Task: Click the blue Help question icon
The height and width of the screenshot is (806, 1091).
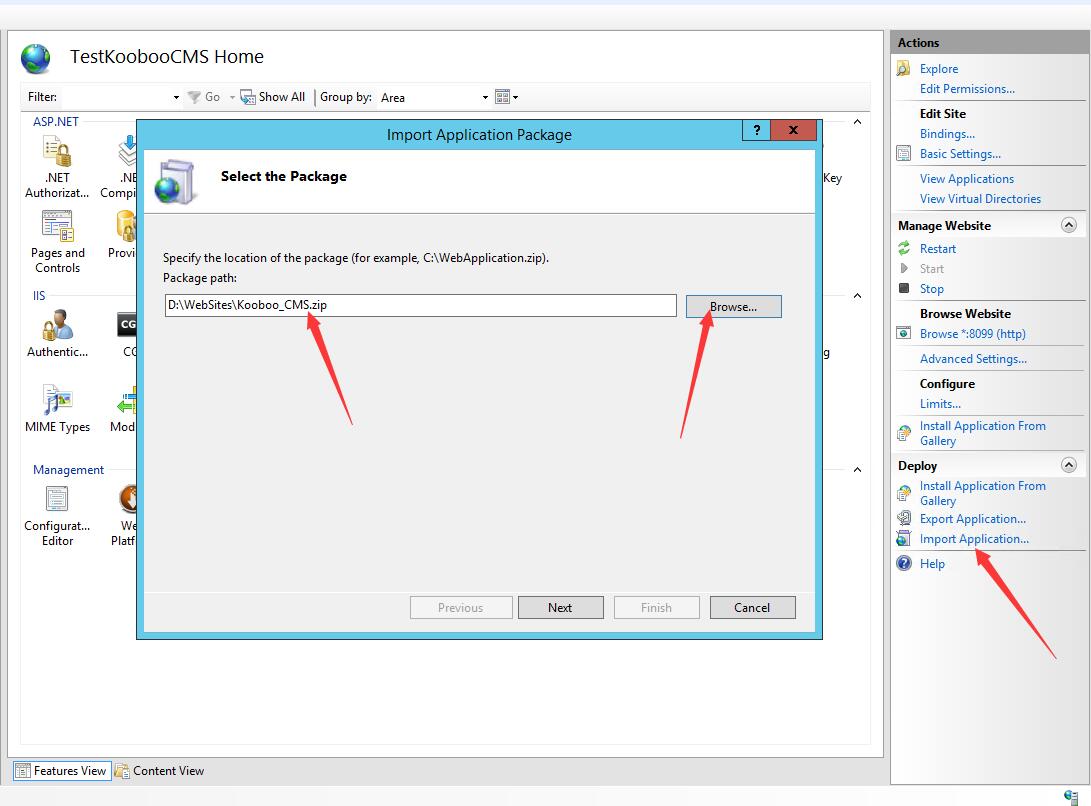Action: (x=904, y=563)
